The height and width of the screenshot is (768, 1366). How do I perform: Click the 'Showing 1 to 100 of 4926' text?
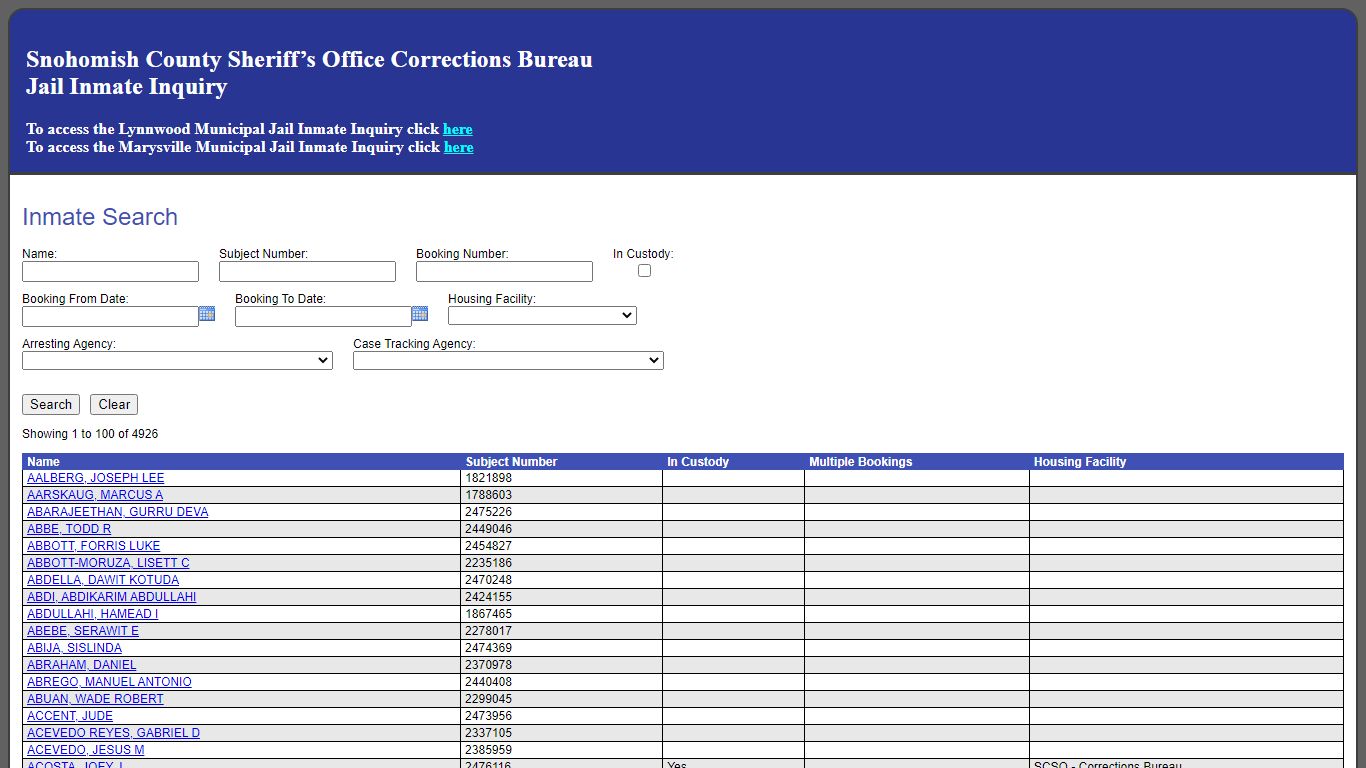[x=90, y=434]
